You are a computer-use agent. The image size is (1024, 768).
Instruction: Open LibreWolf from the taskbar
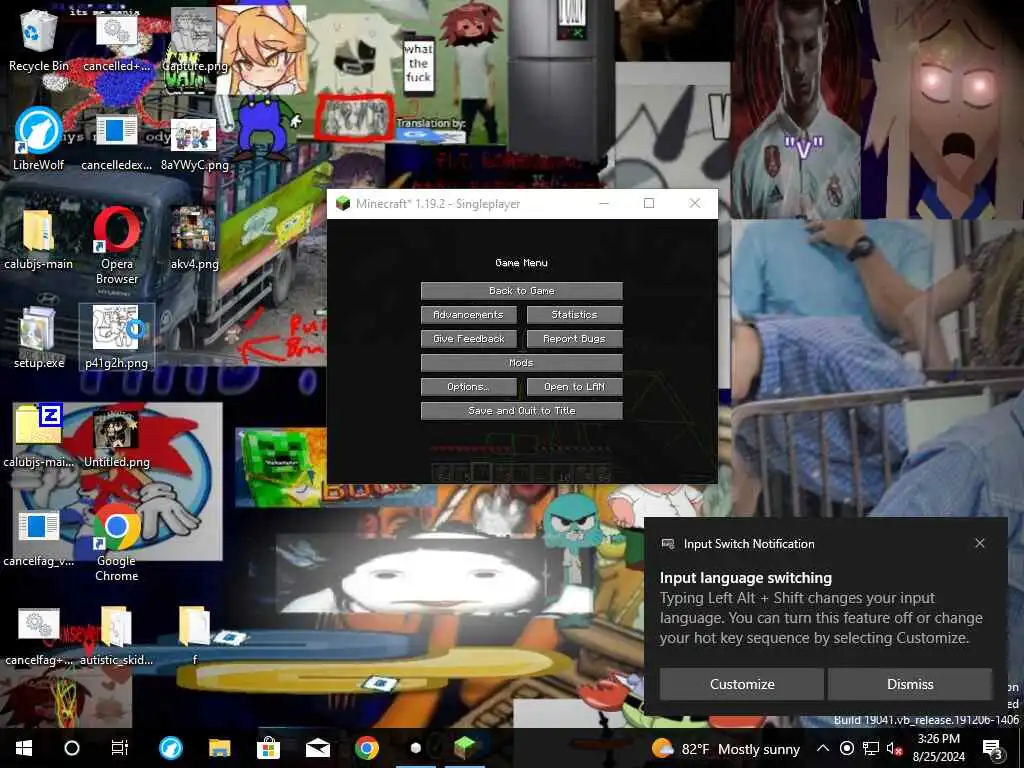[x=170, y=748]
